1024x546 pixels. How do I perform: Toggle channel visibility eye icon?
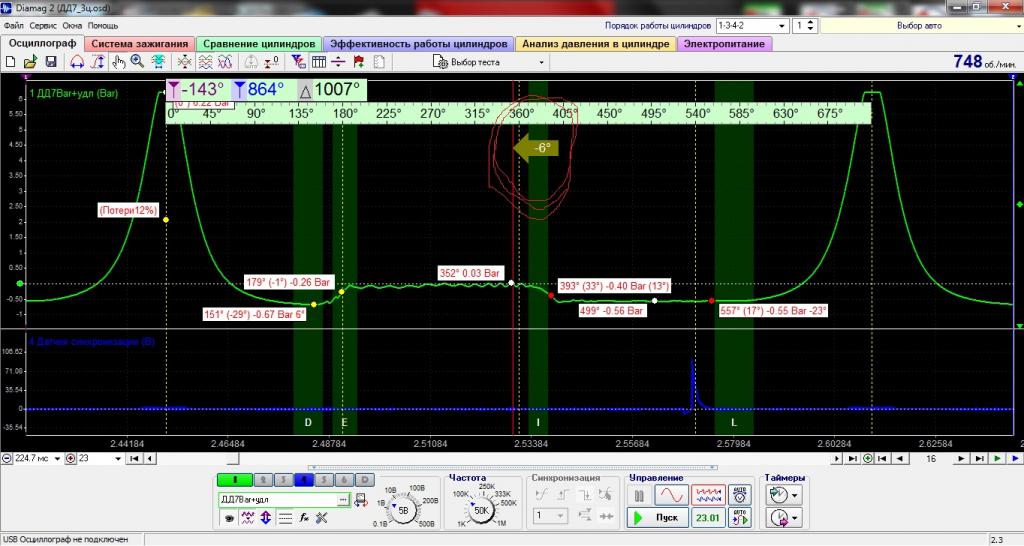[x=229, y=518]
